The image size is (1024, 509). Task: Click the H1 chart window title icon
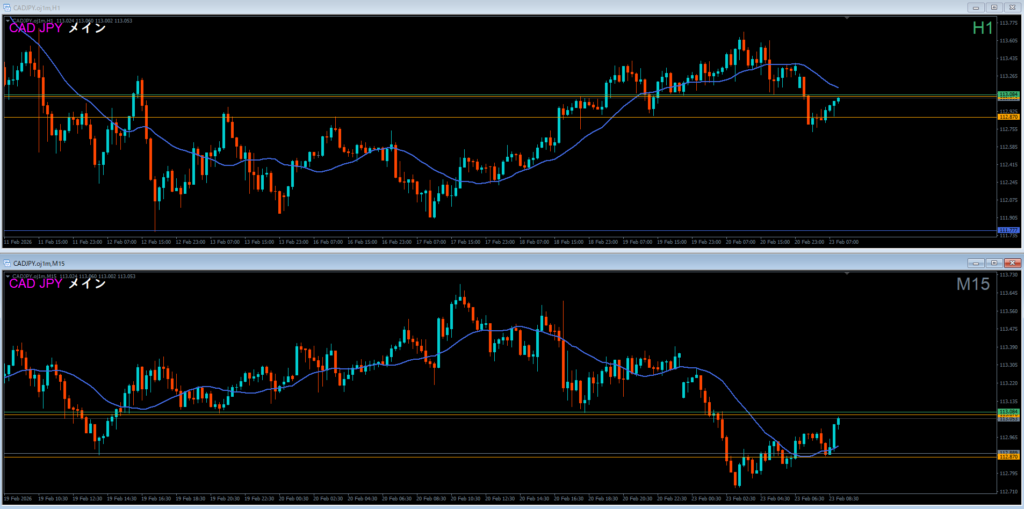click(x=6, y=8)
